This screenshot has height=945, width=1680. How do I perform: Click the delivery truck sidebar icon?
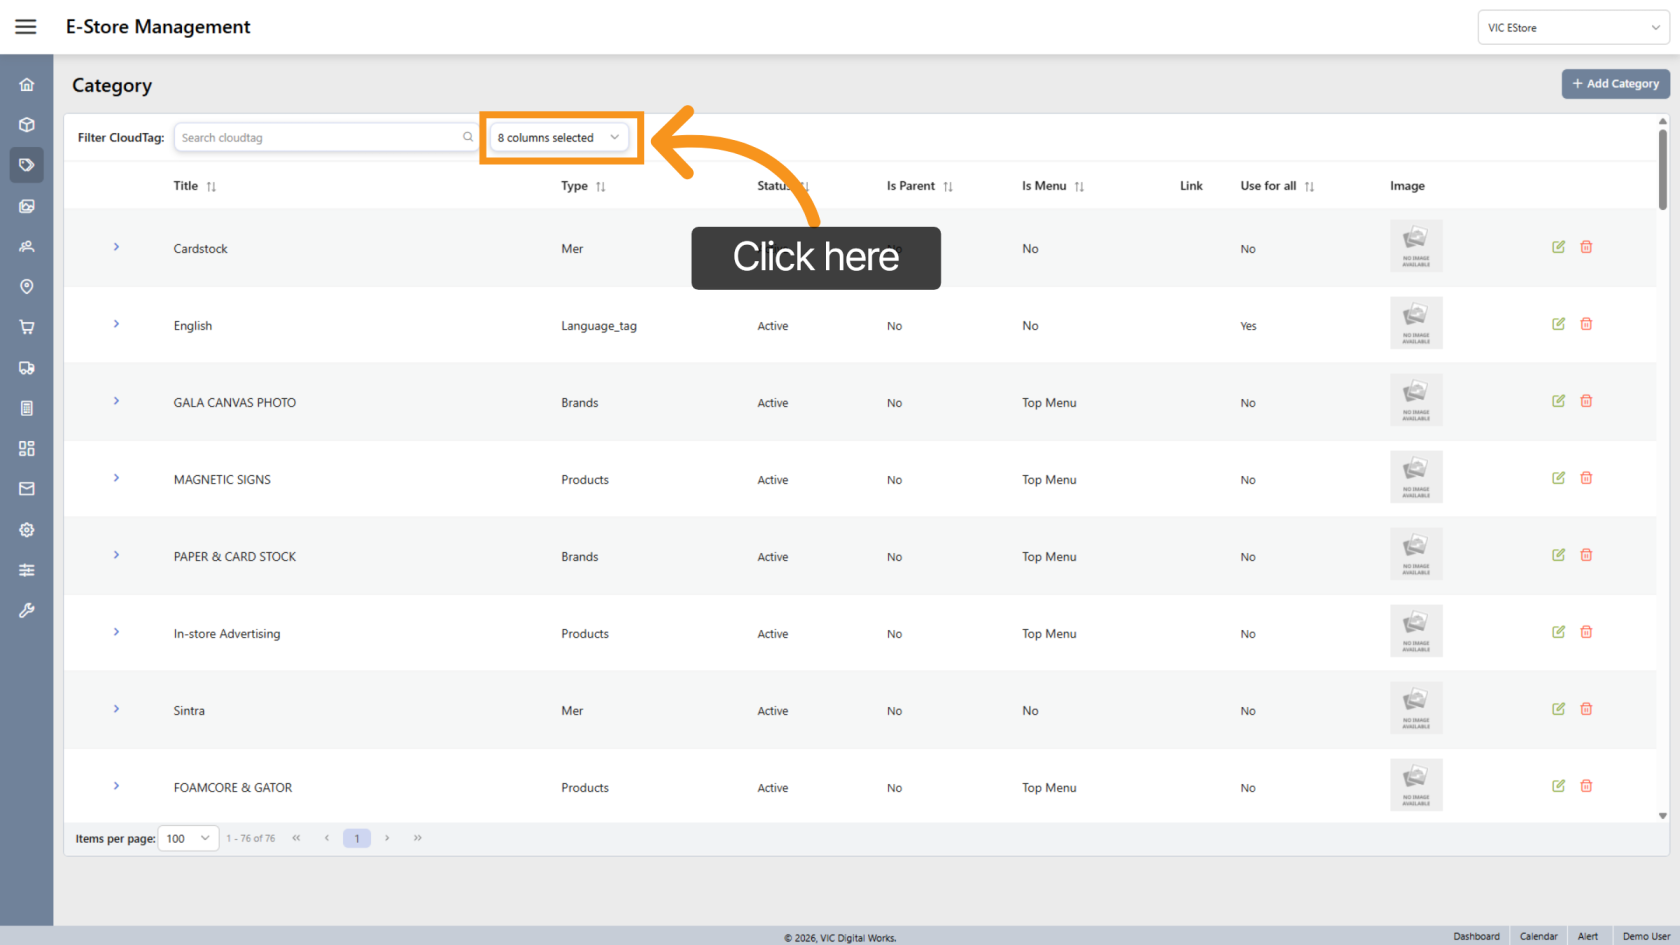27,368
